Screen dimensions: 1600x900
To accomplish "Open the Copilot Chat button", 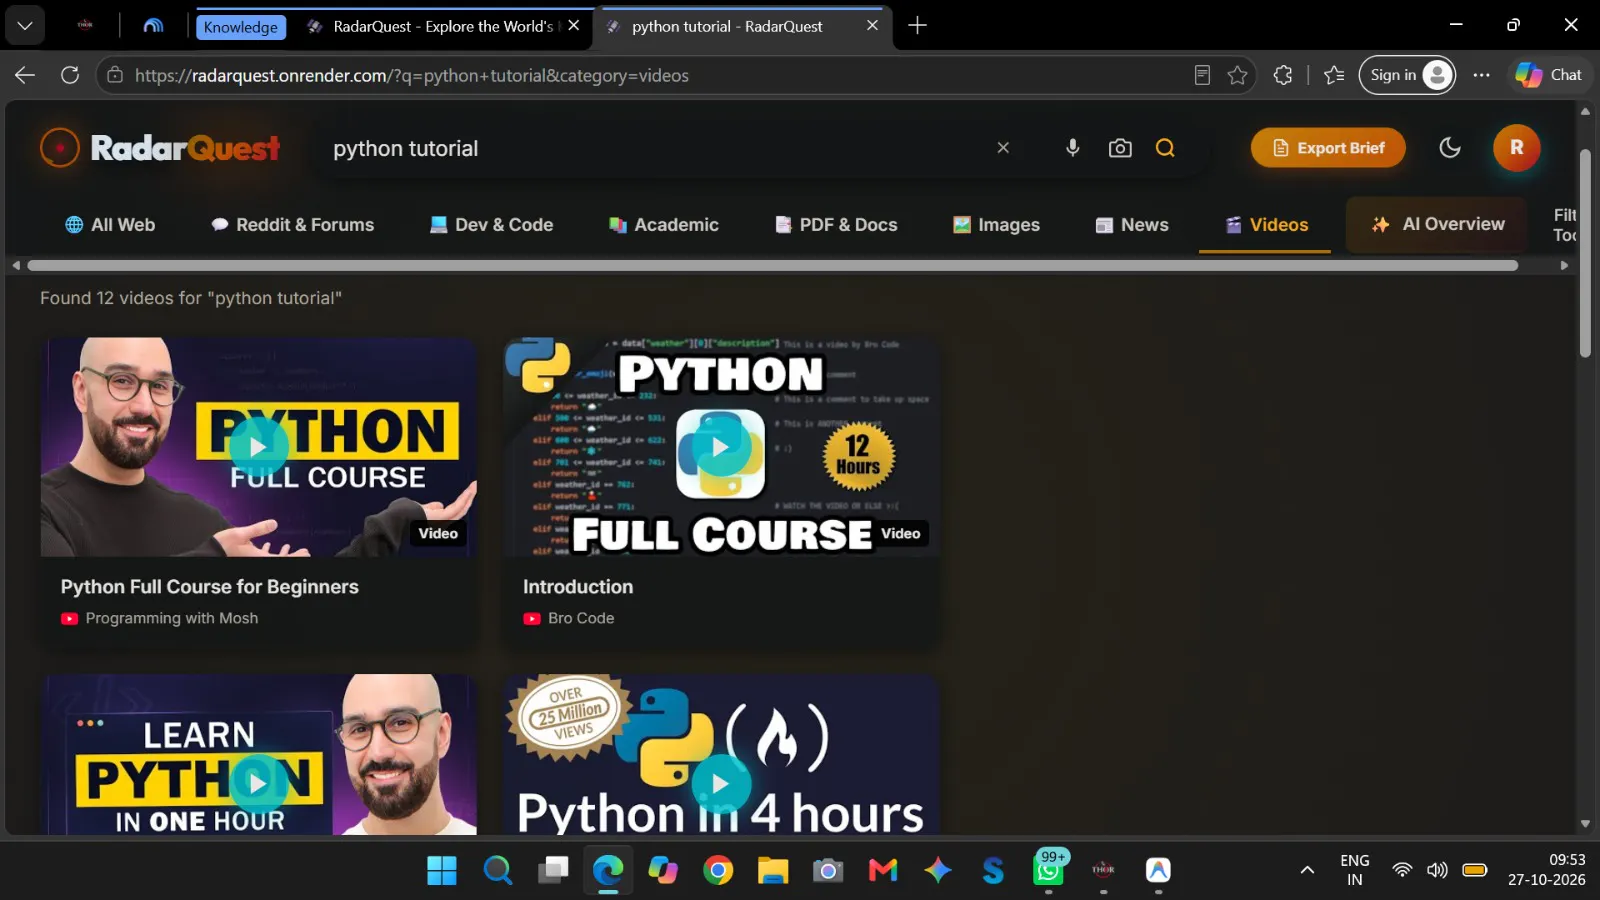I will [x=1548, y=75].
